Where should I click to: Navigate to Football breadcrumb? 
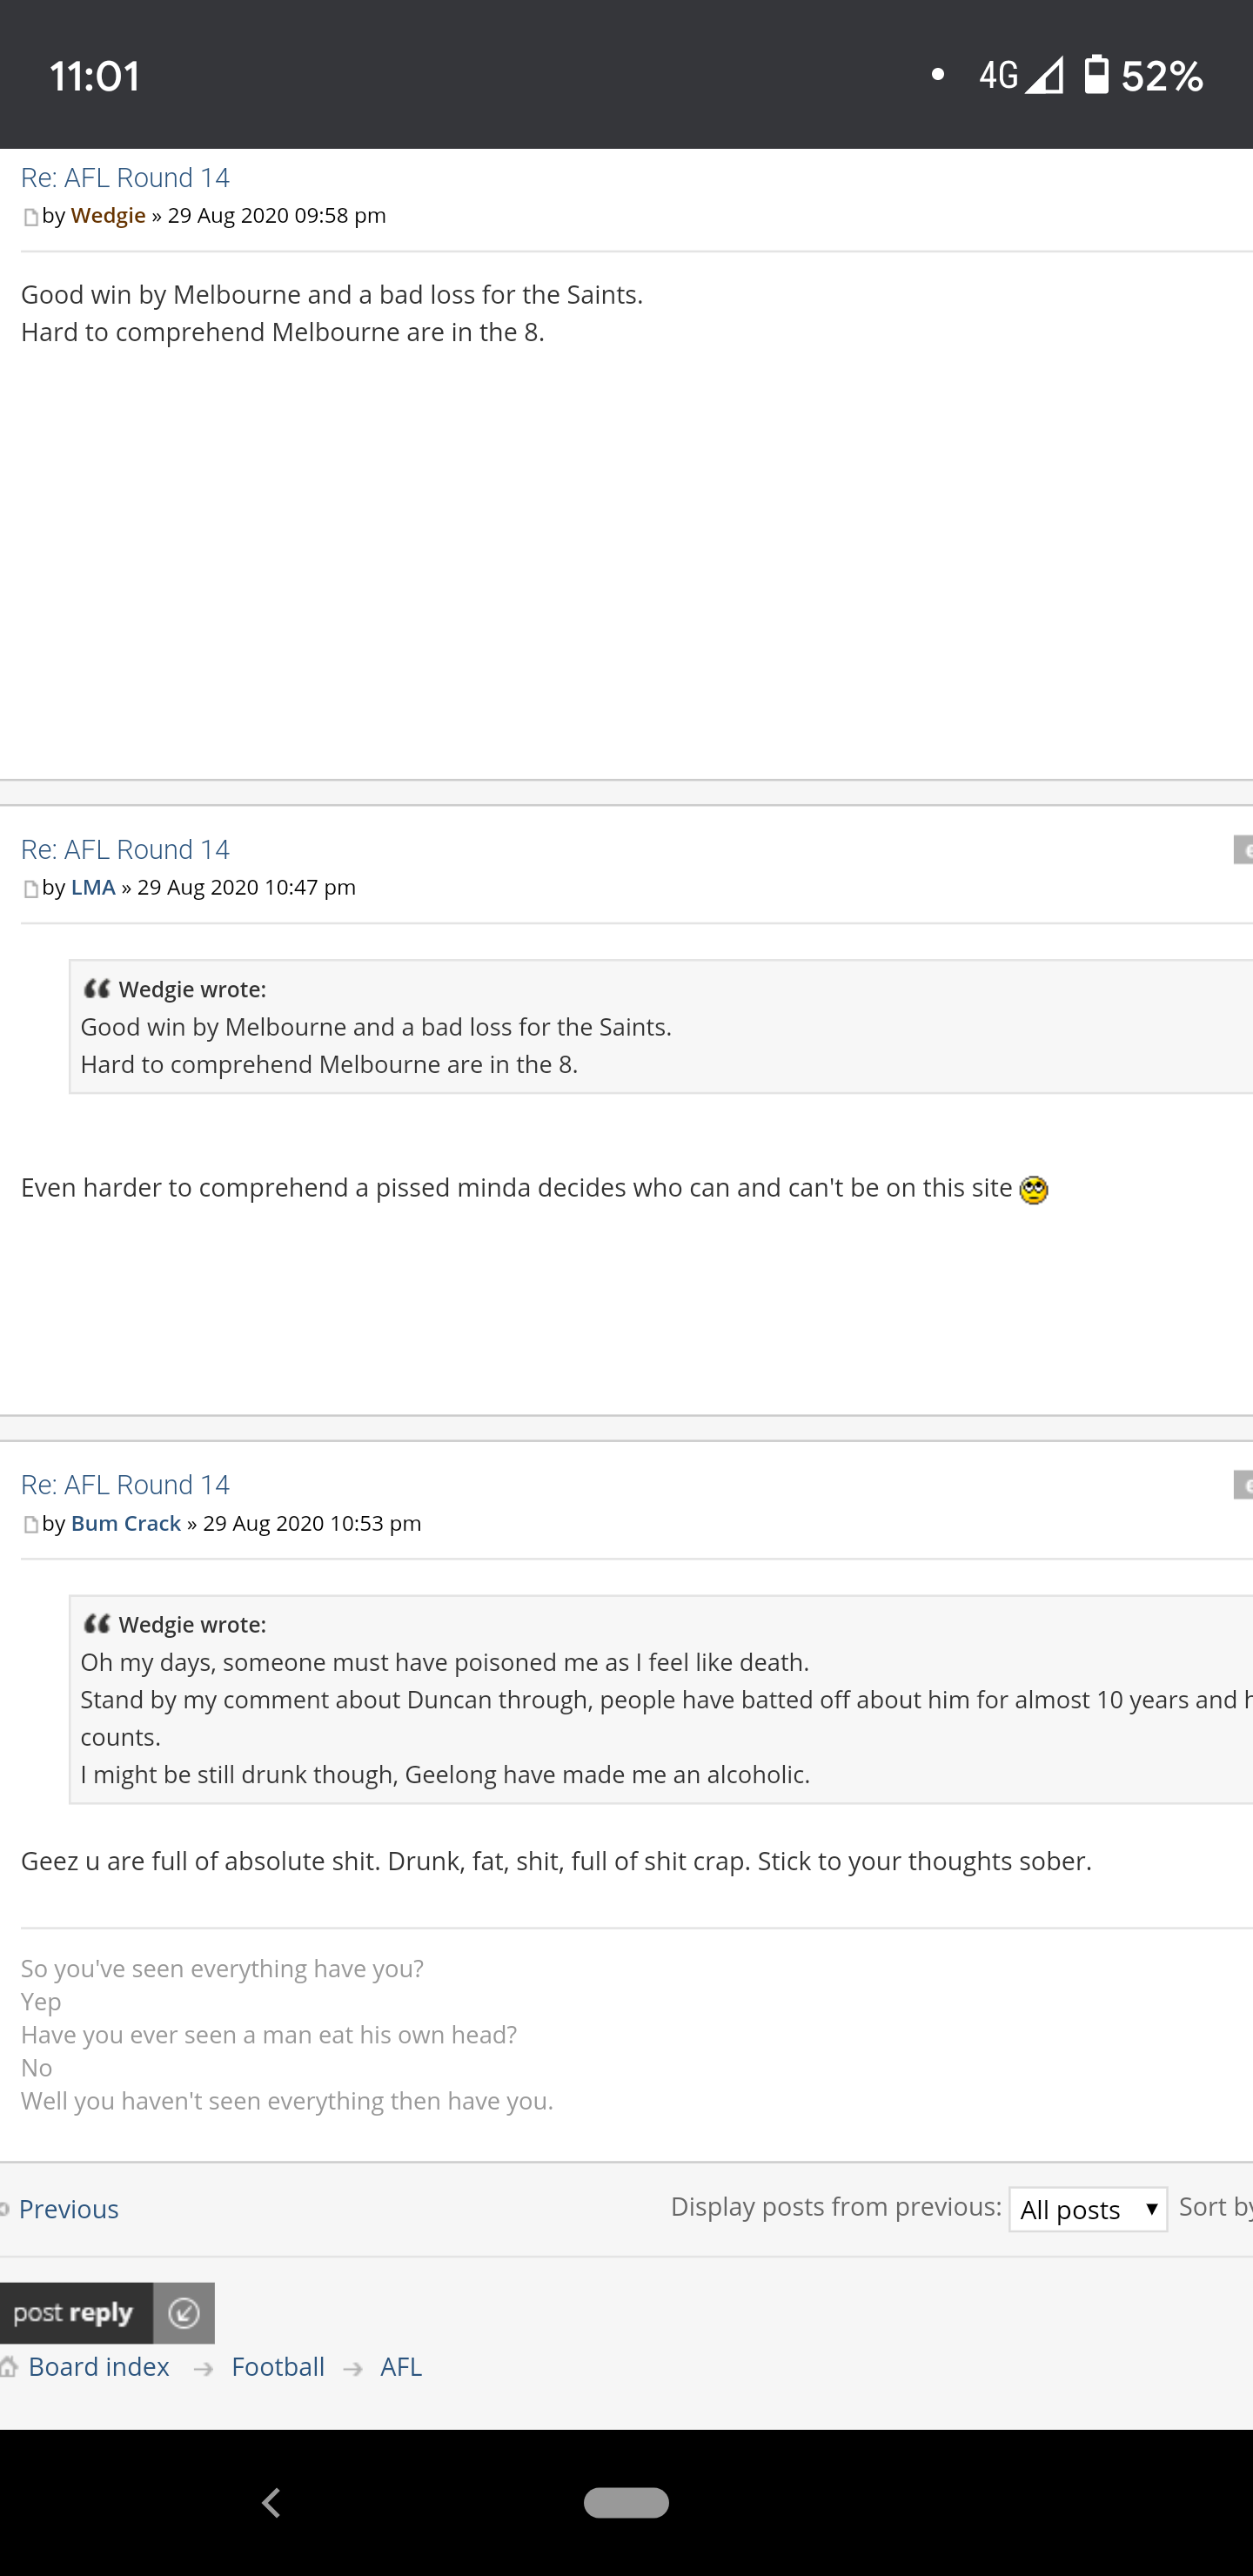[278, 2367]
